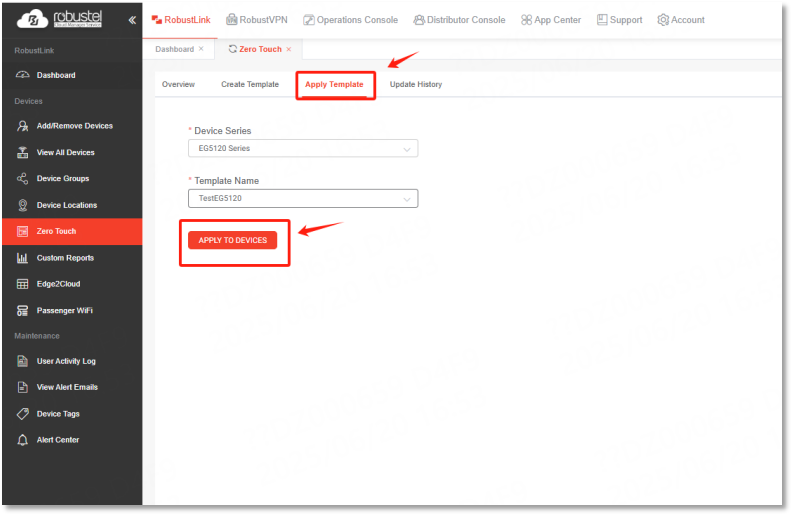Open the Device Series dropdown
The image size is (792, 514).
pos(303,148)
